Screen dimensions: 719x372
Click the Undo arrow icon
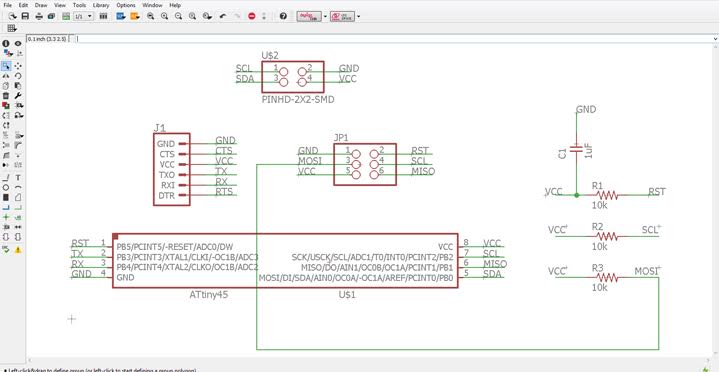tap(223, 16)
